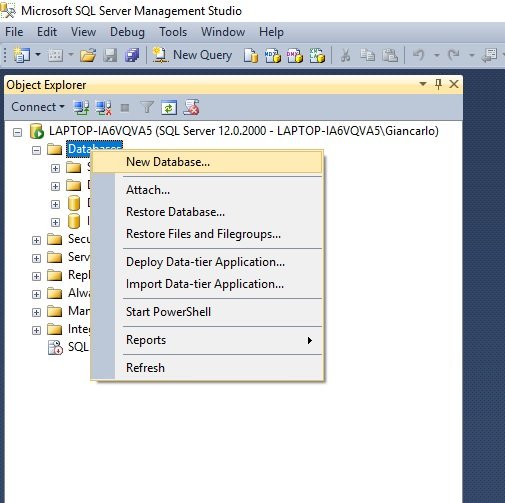Open the Tools menu in the menu bar

tap(173, 32)
